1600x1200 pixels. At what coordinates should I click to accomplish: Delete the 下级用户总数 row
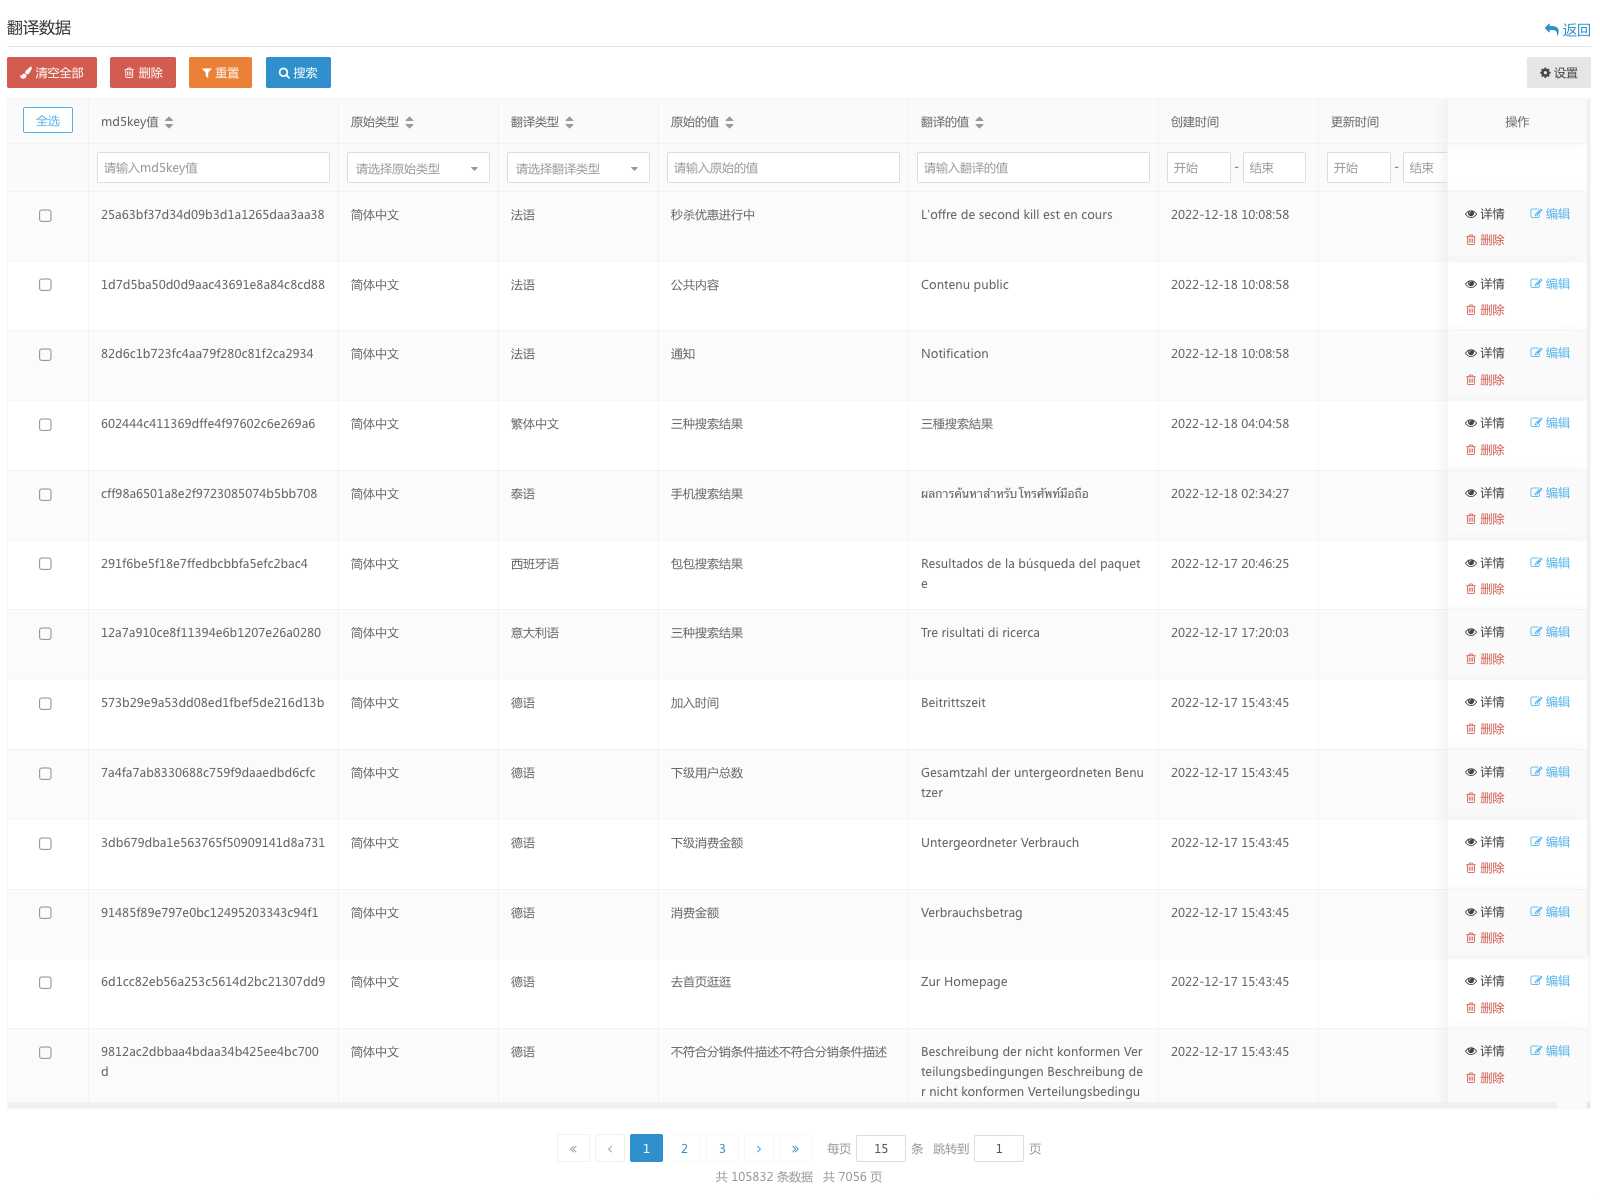pyautogui.click(x=1485, y=798)
